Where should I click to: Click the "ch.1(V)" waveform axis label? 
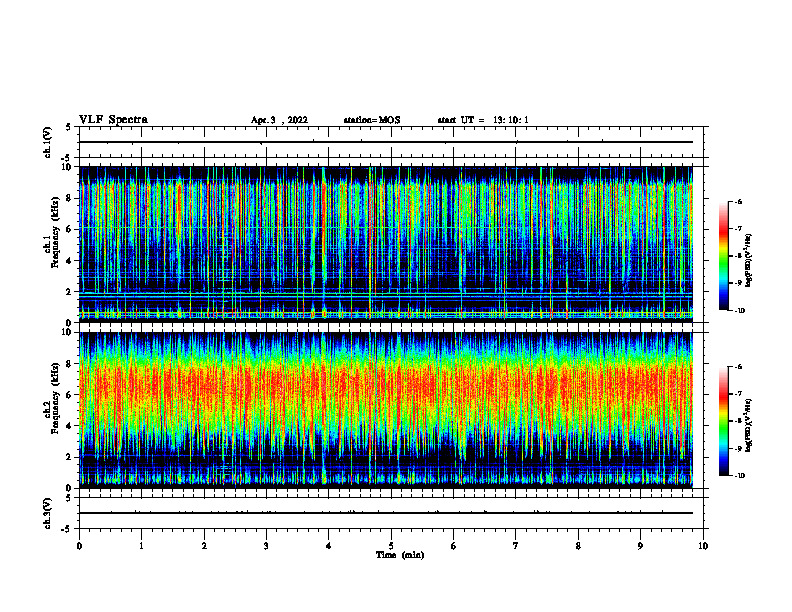(x=47, y=142)
